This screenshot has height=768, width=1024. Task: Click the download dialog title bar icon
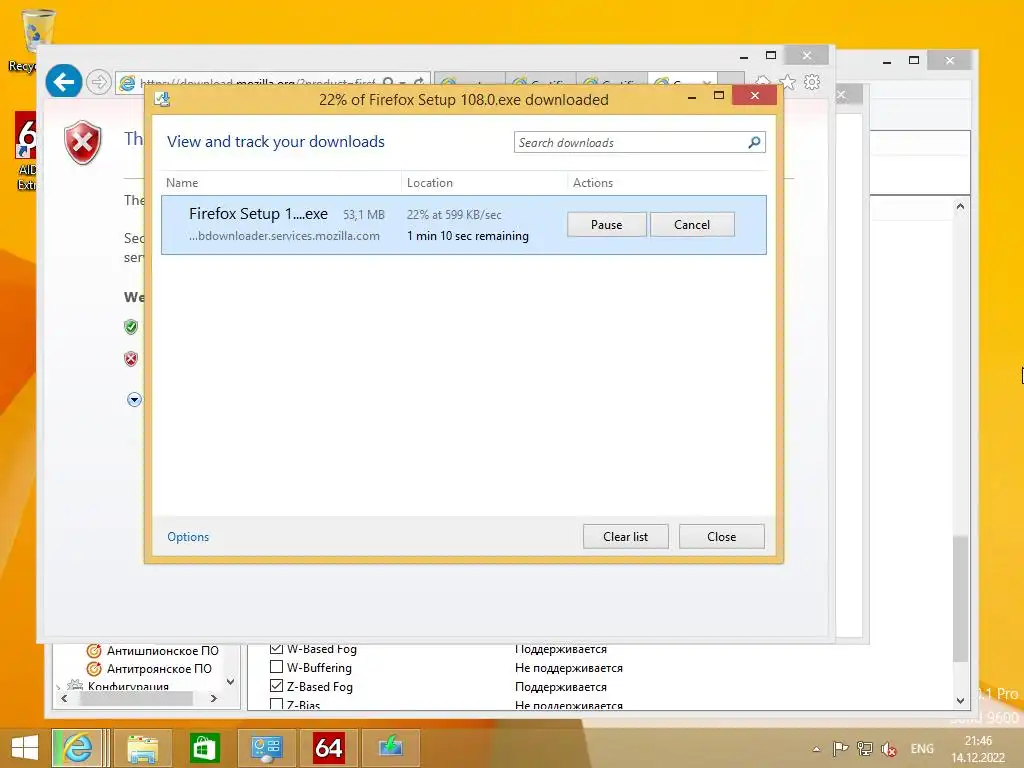point(162,99)
